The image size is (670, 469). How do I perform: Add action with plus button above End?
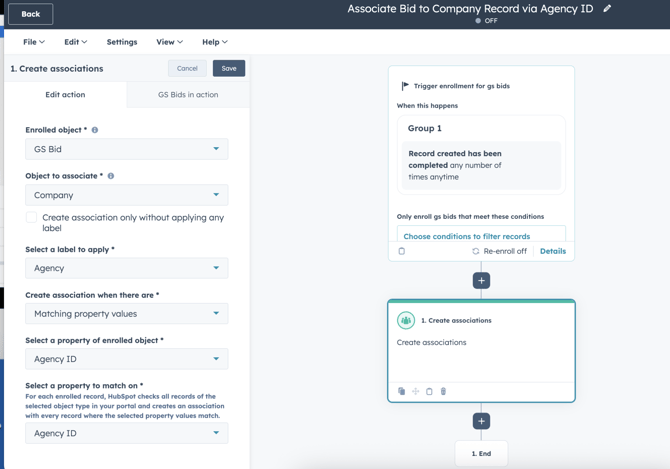coord(481,421)
